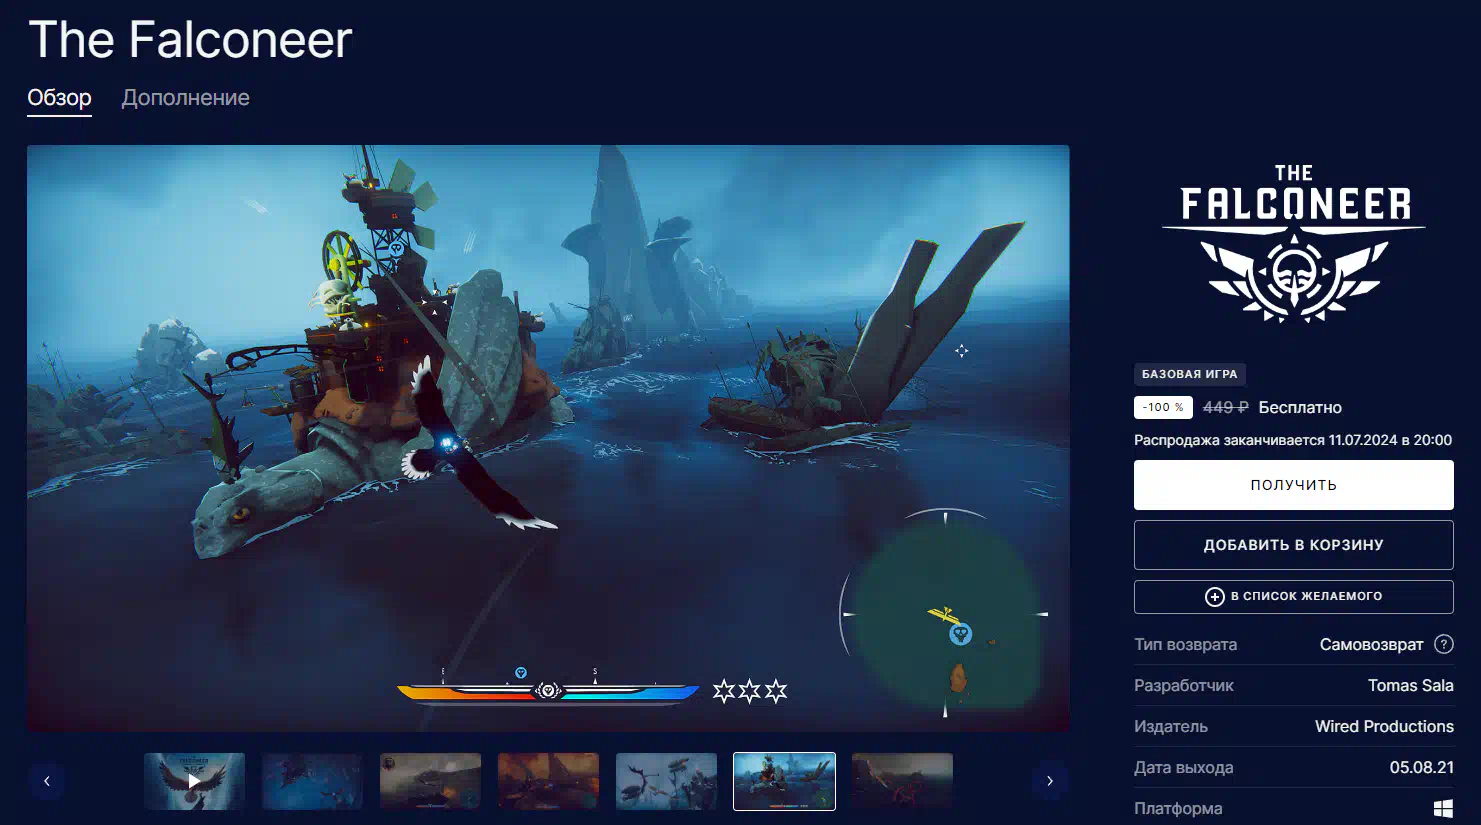1481x825 pixels.
Task: Click the Windows platform icon
Action: click(1443, 808)
